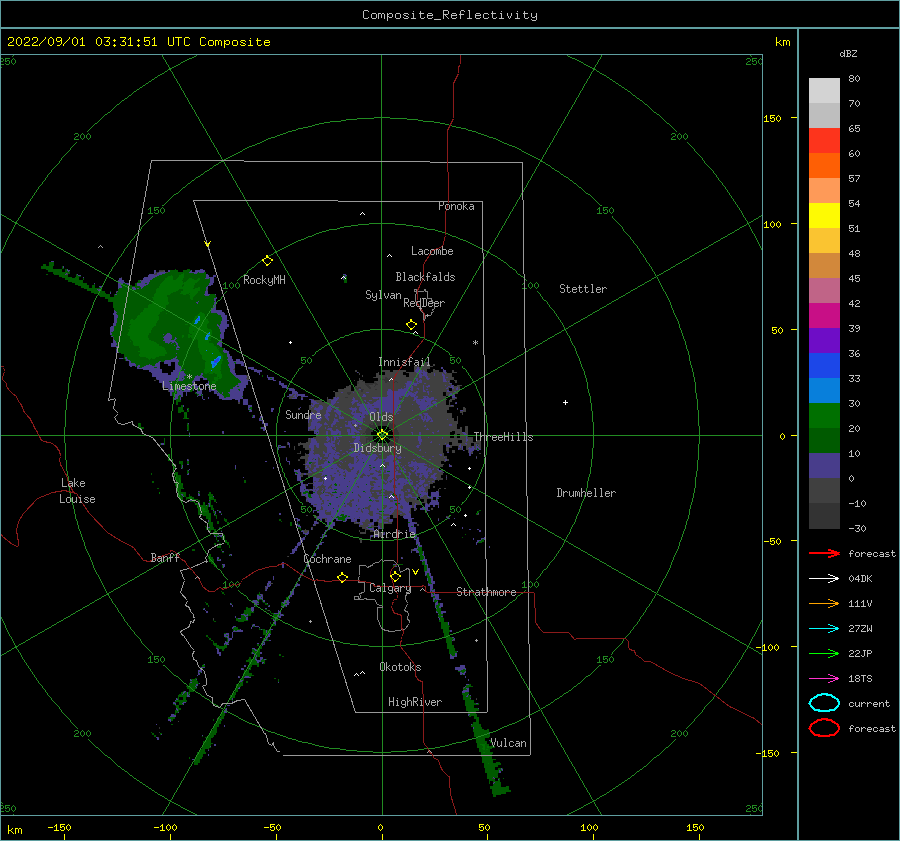
Task: Click the ThreeHills label
Action: [x=503, y=437]
